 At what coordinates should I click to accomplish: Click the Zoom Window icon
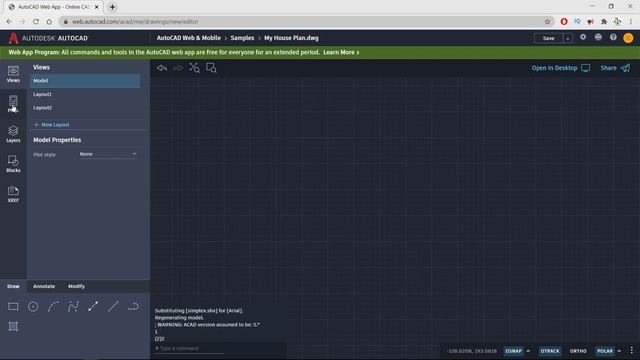211,68
